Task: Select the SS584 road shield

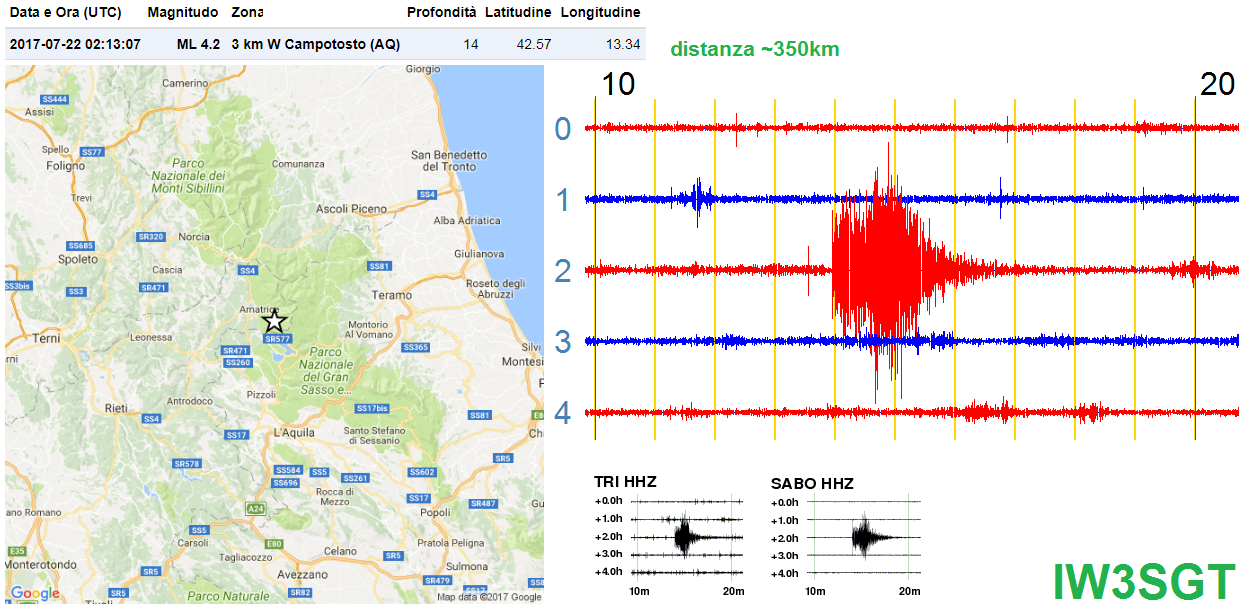Action: pyautogui.click(x=288, y=470)
